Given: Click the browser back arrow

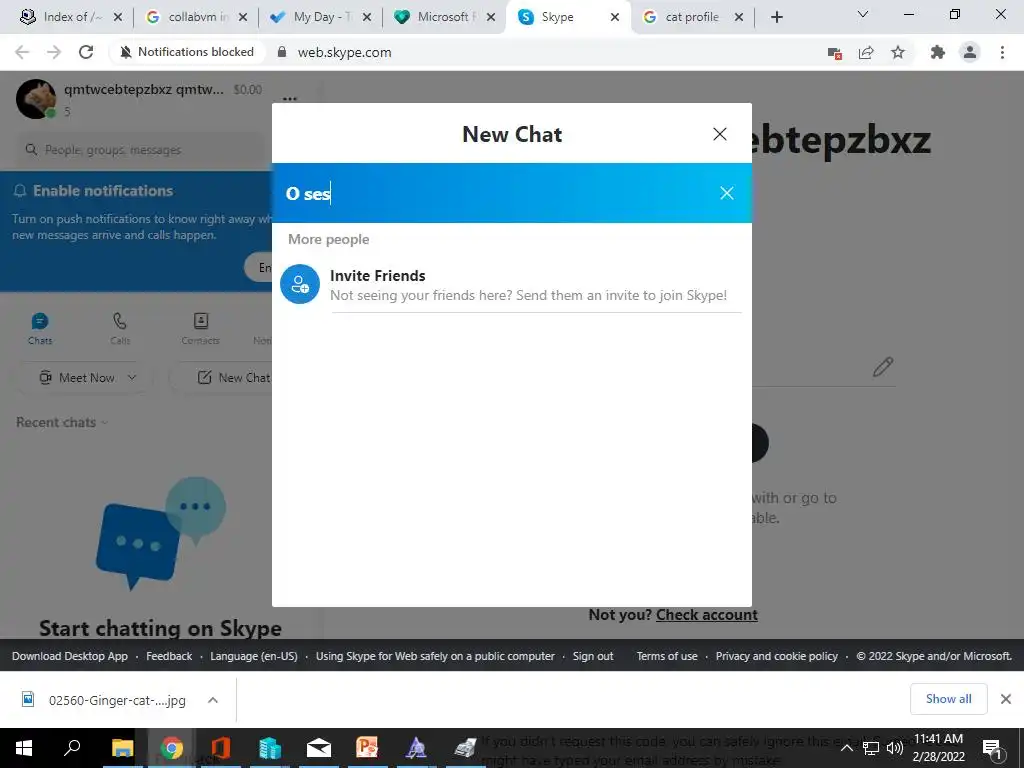Looking at the screenshot, I should pos(22,52).
